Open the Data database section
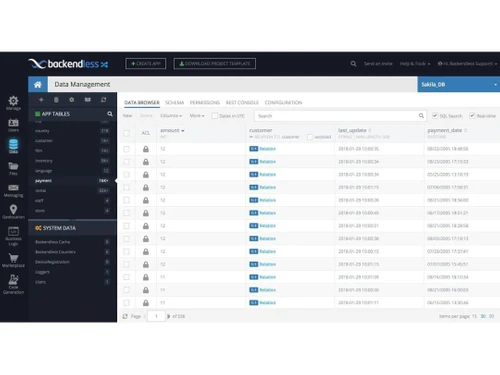The image size is (500, 375). (x=13, y=146)
